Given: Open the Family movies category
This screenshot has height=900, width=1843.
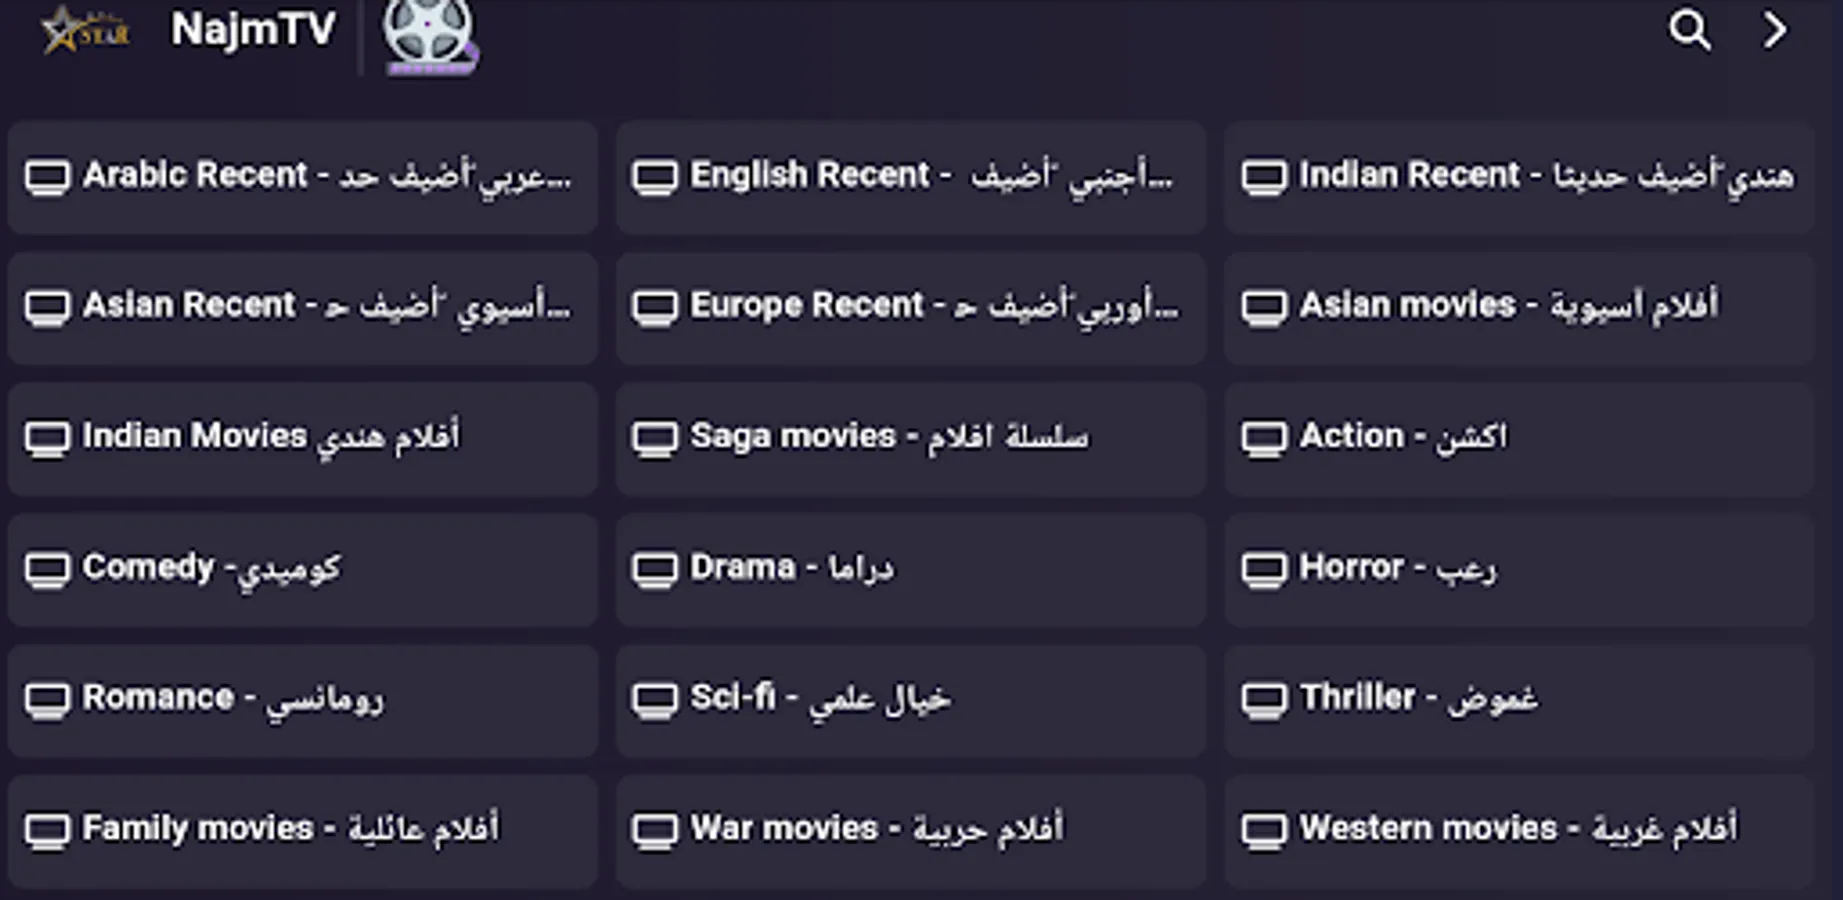Looking at the screenshot, I should (303, 830).
